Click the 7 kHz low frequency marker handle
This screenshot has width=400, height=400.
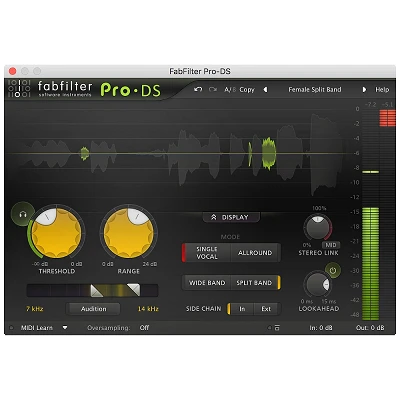pyautogui.click(x=96, y=290)
